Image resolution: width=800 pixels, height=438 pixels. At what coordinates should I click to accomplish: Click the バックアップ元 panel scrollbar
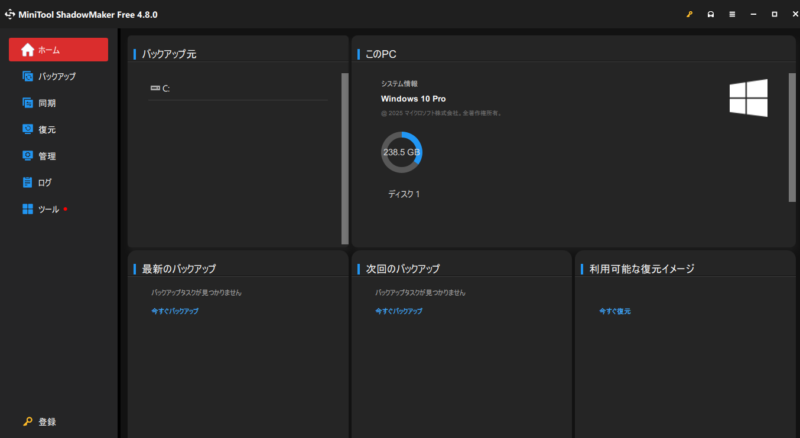(344, 158)
